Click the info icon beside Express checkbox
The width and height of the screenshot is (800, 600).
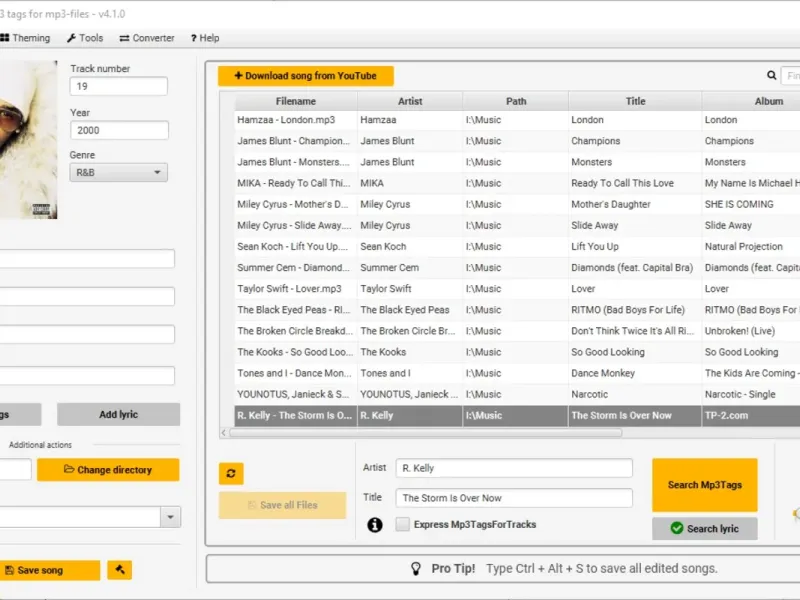point(375,525)
